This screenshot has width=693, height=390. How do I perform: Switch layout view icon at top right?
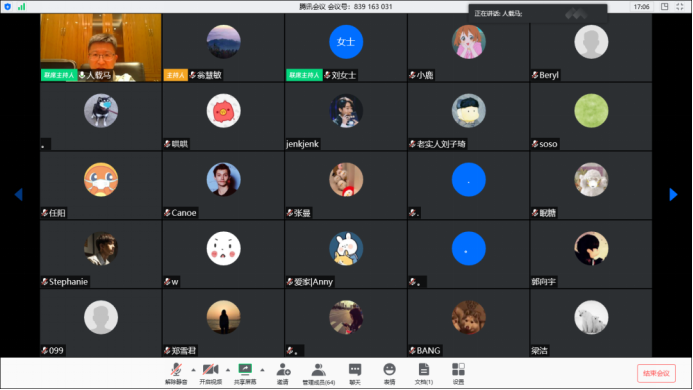[664, 7]
